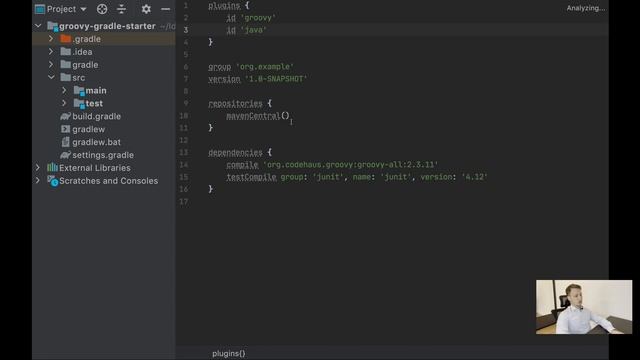This screenshot has height=360, width=640.
Task: Click the dependencies keyword
Action: pyautogui.click(x=235, y=153)
